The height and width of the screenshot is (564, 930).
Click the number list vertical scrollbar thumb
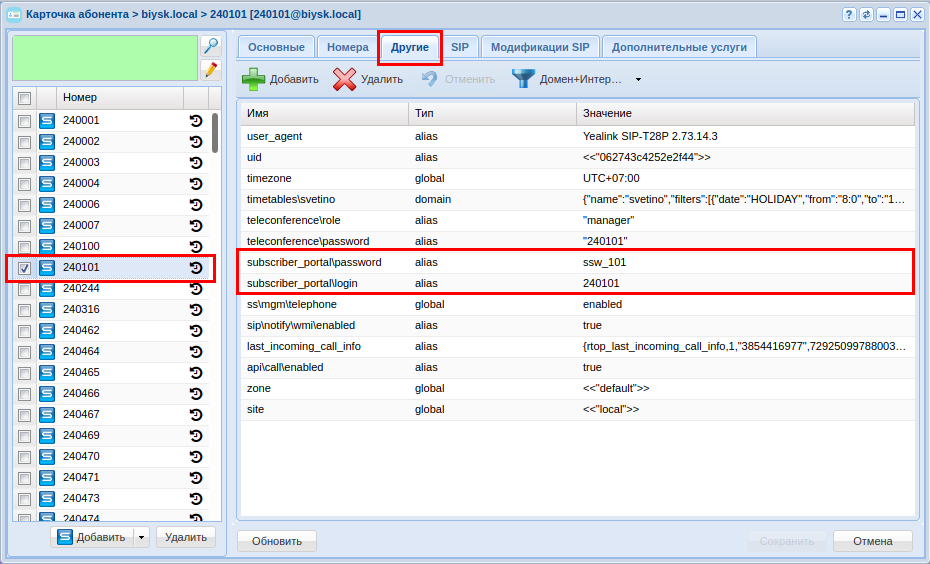215,132
